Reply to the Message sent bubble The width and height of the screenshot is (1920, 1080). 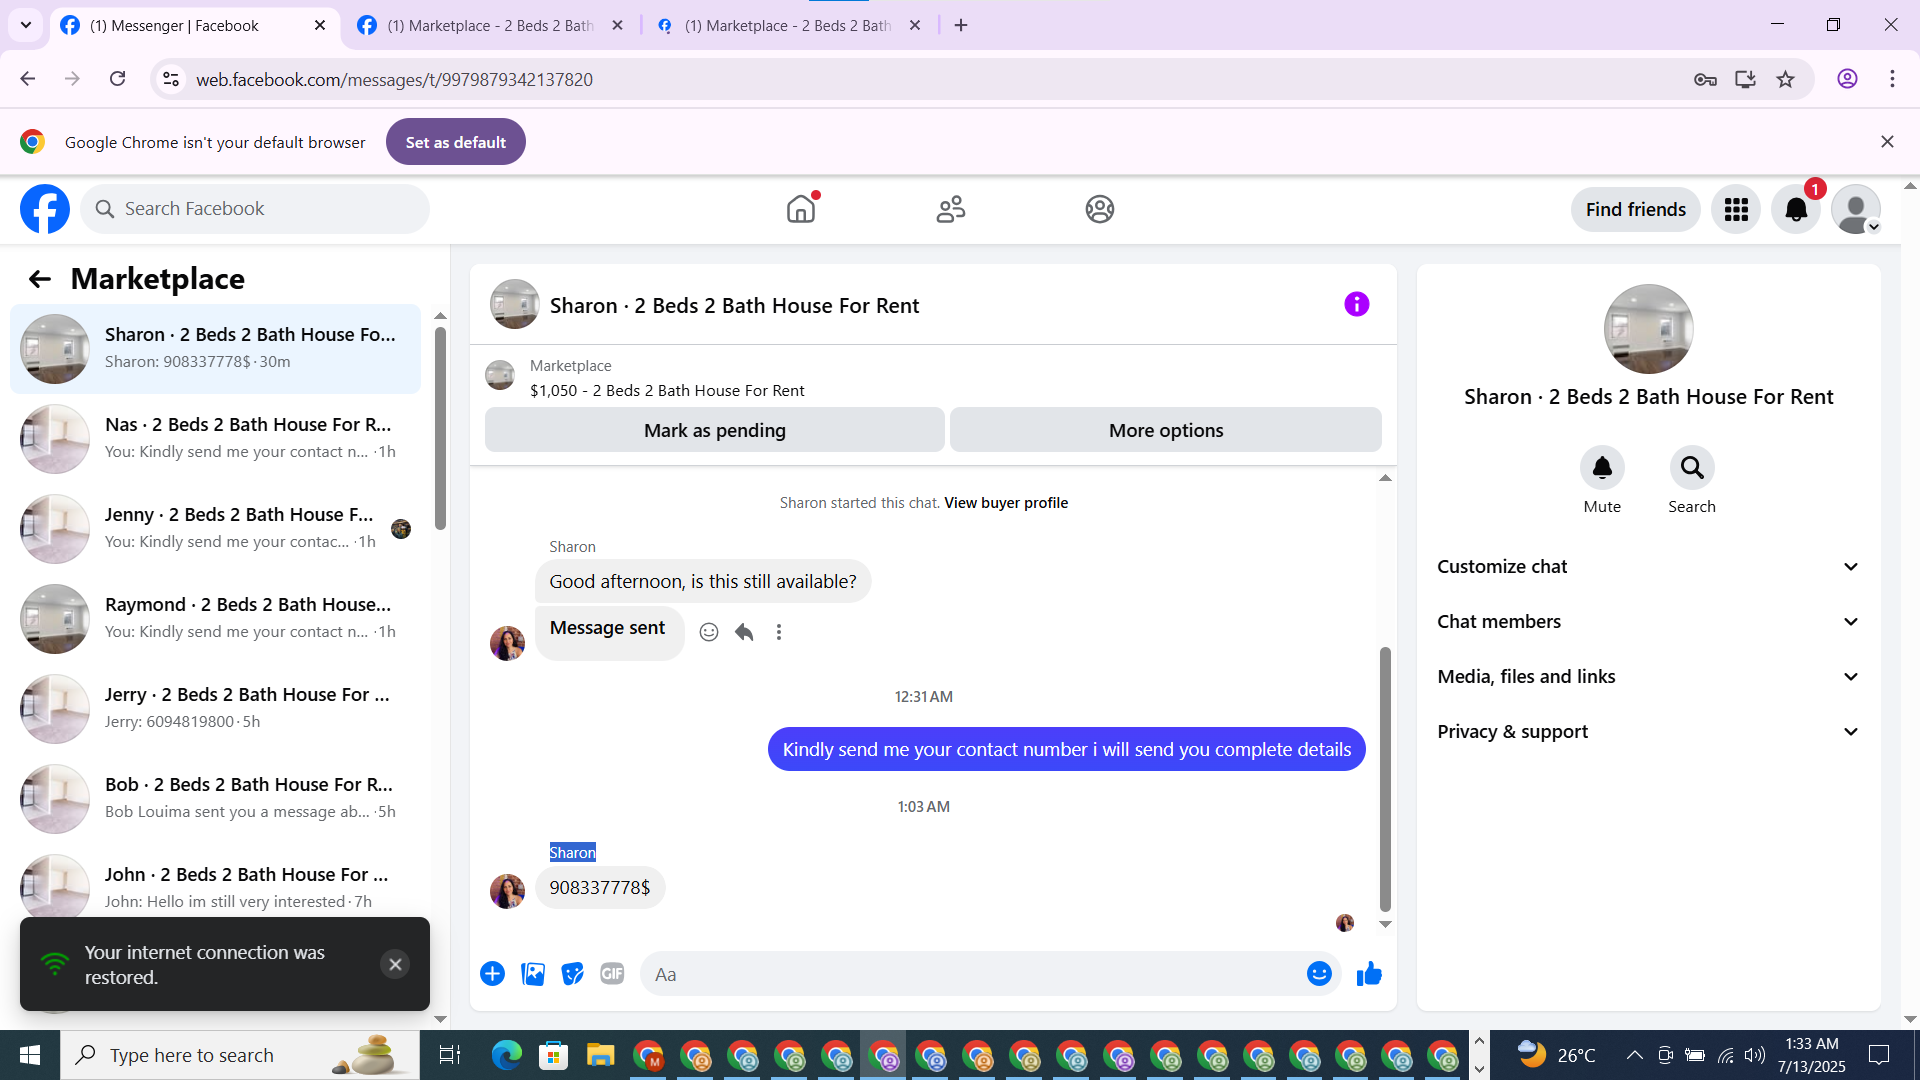point(744,632)
